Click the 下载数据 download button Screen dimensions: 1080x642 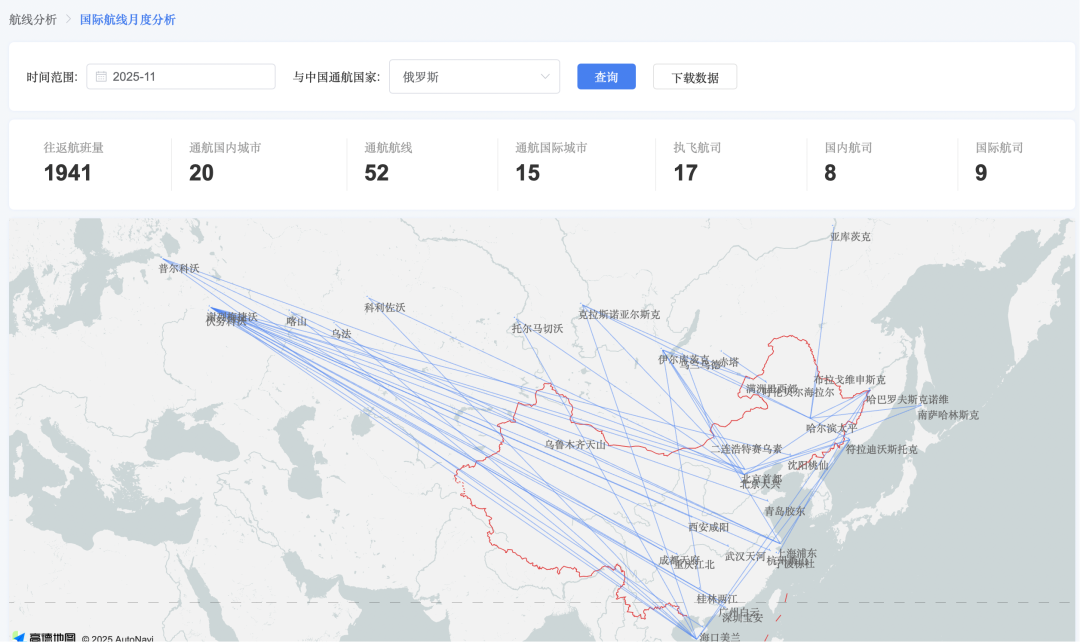click(695, 76)
